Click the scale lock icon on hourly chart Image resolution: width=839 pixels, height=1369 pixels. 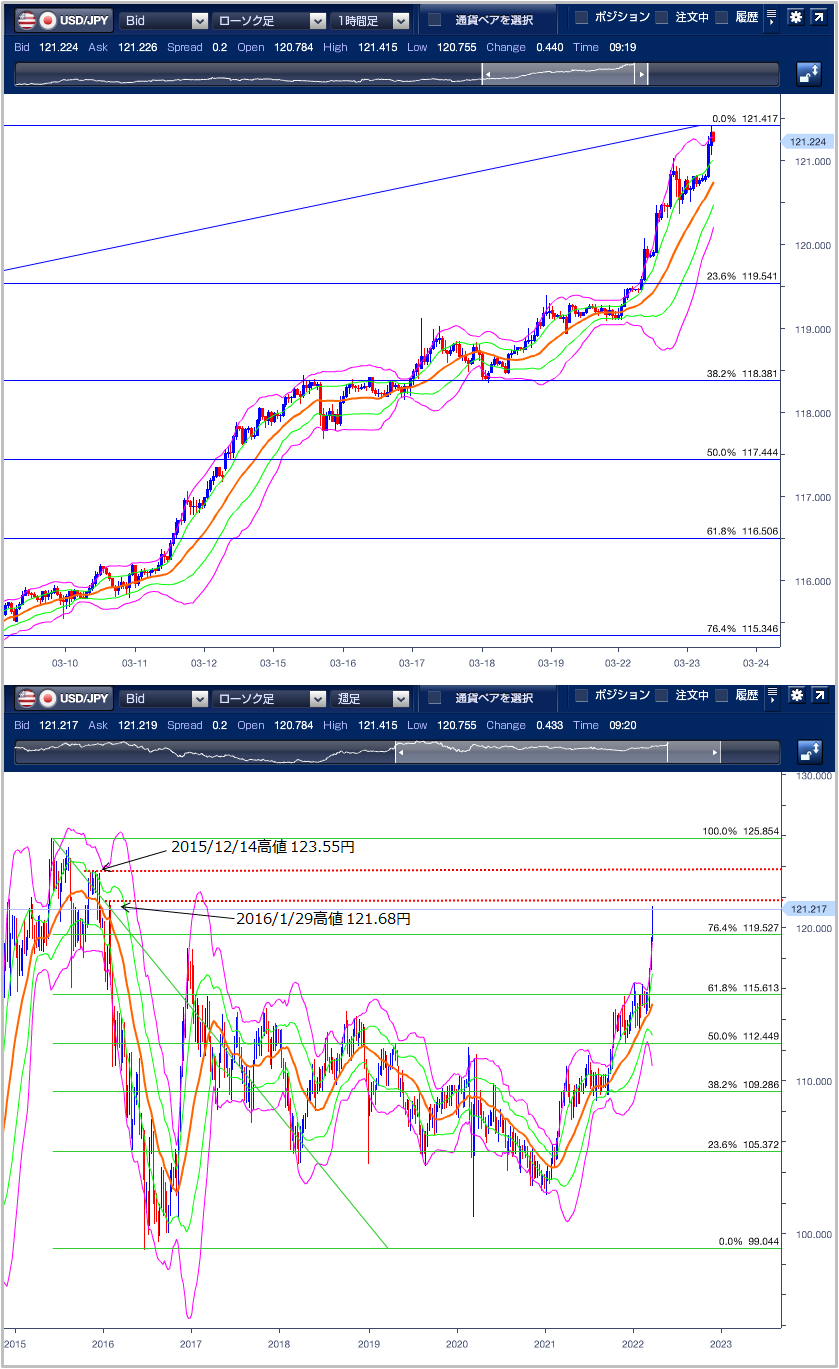(808, 74)
